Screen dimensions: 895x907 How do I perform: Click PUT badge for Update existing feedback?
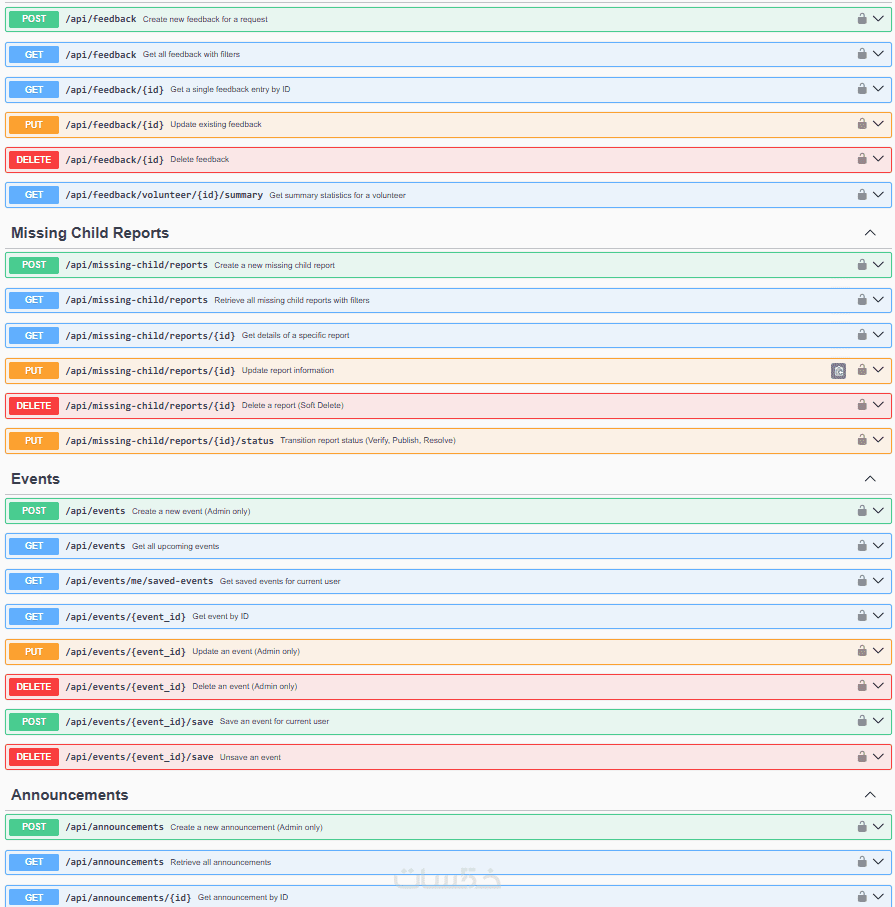point(34,124)
